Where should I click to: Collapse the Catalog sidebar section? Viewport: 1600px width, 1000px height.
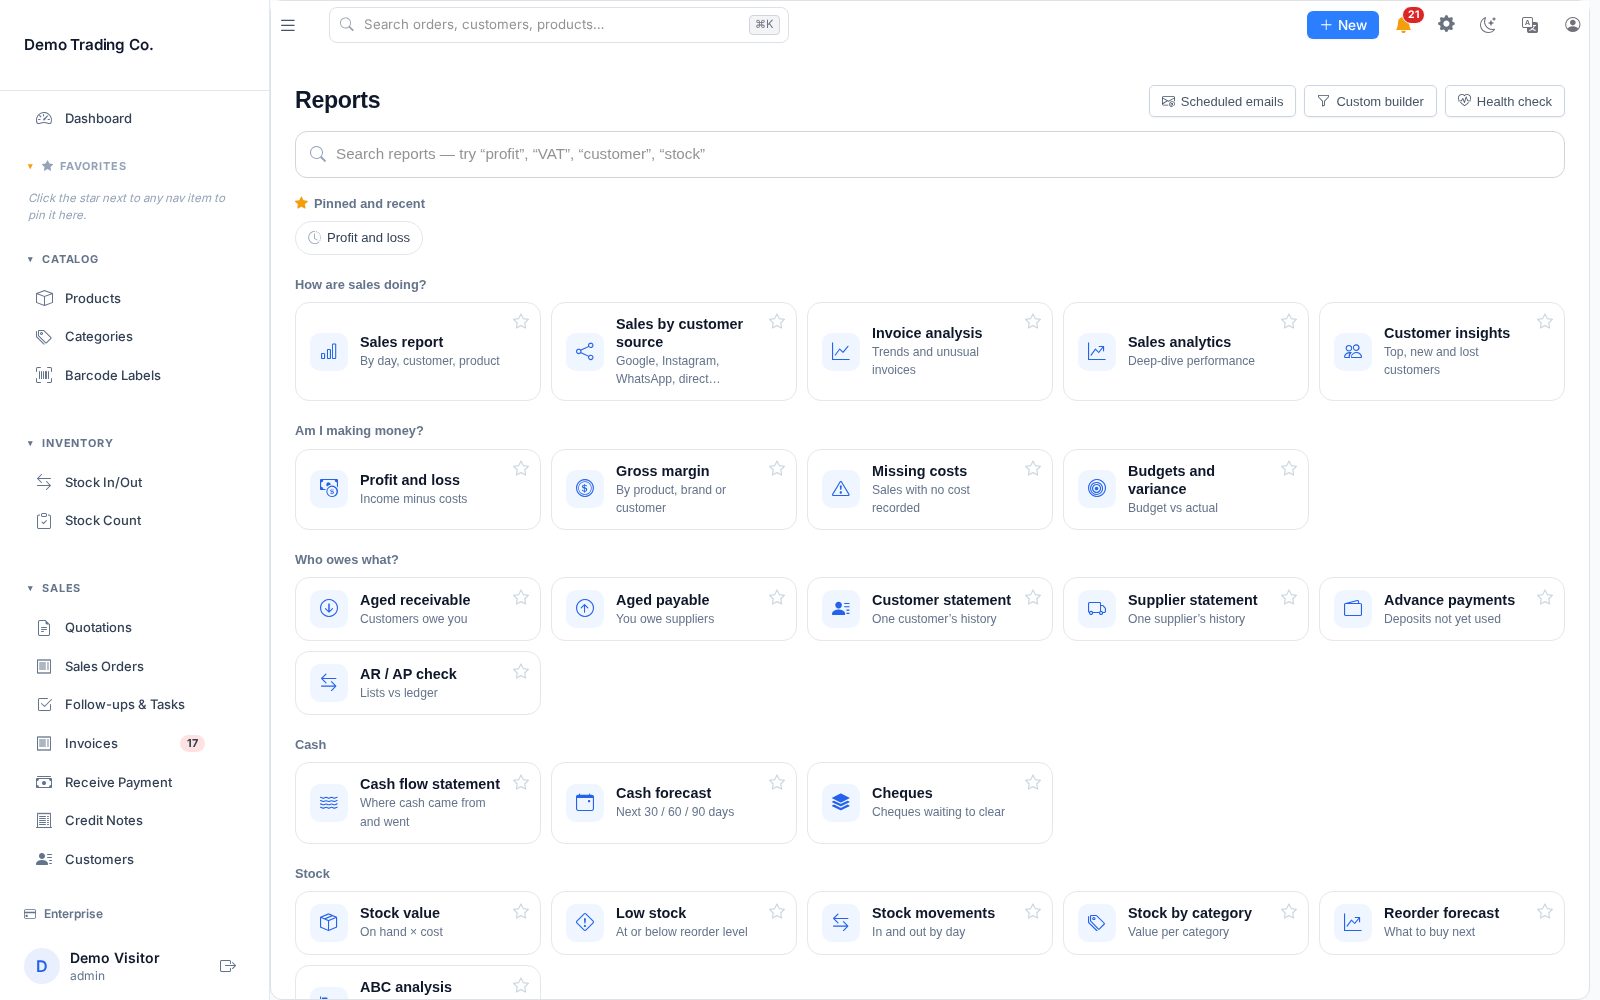click(63, 259)
